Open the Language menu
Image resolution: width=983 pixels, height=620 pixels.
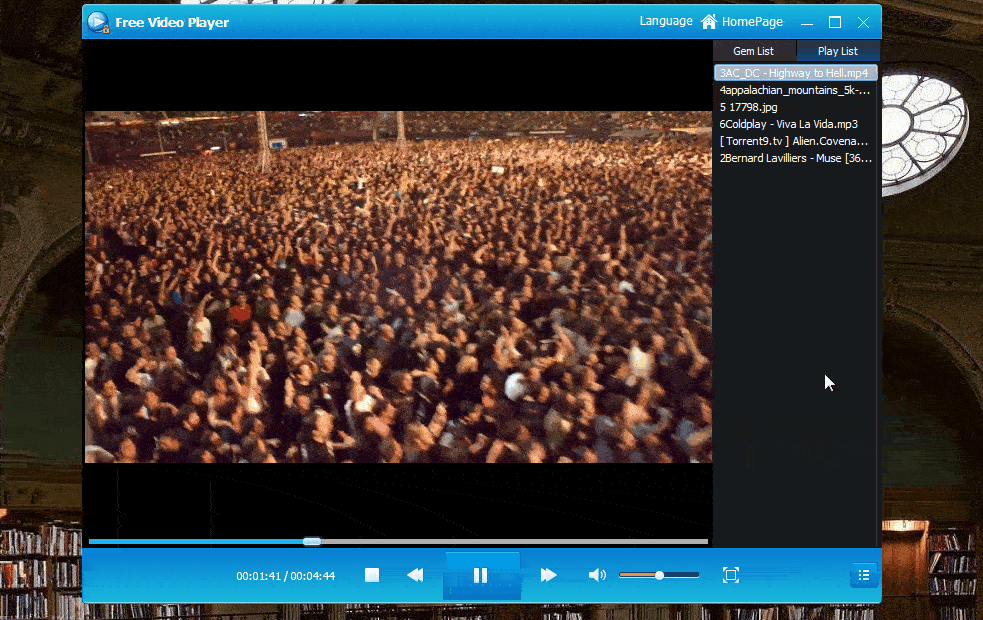point(666,21)
